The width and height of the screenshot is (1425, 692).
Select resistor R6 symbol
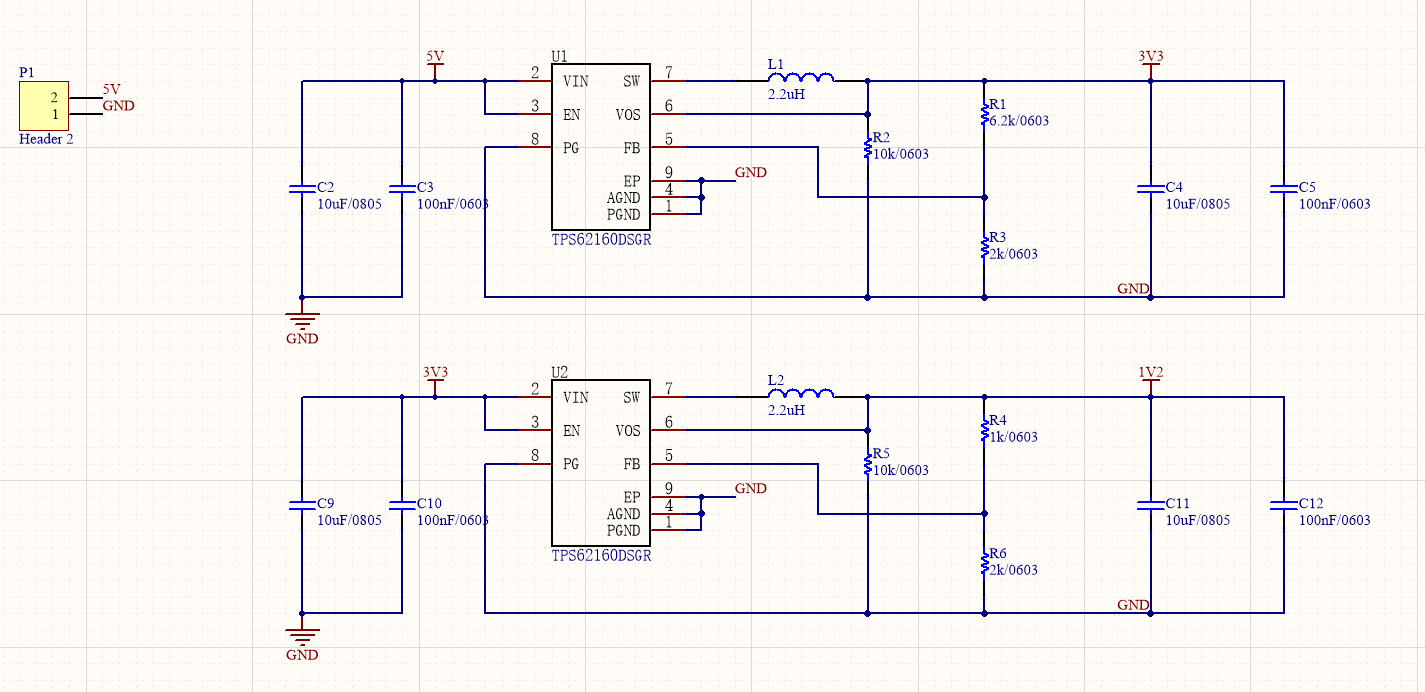pos(984,563)
